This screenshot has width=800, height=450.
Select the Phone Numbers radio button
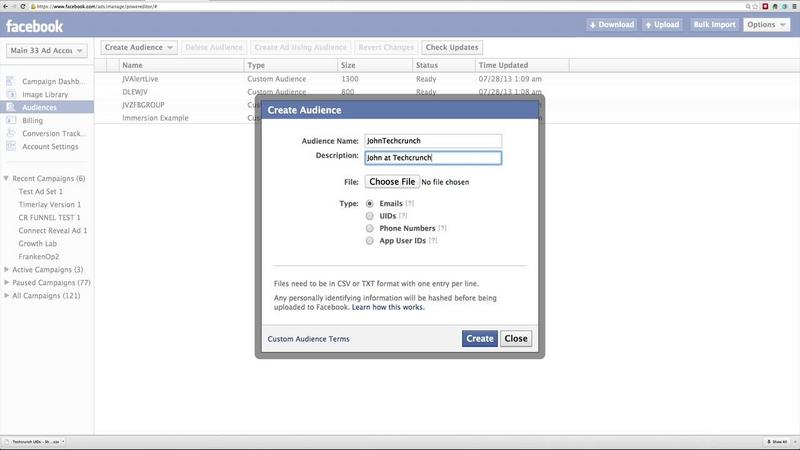(369, 228)
